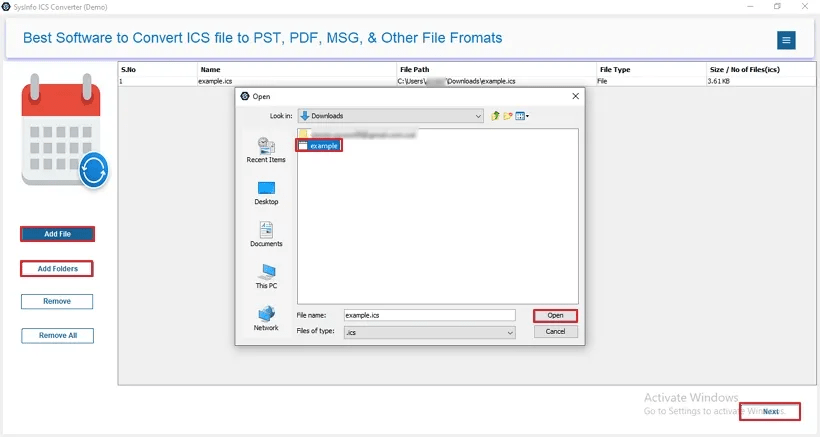Click Cancel in the Open dialog
The height and width of the screenshot is (437, 820).
[555, 331]
